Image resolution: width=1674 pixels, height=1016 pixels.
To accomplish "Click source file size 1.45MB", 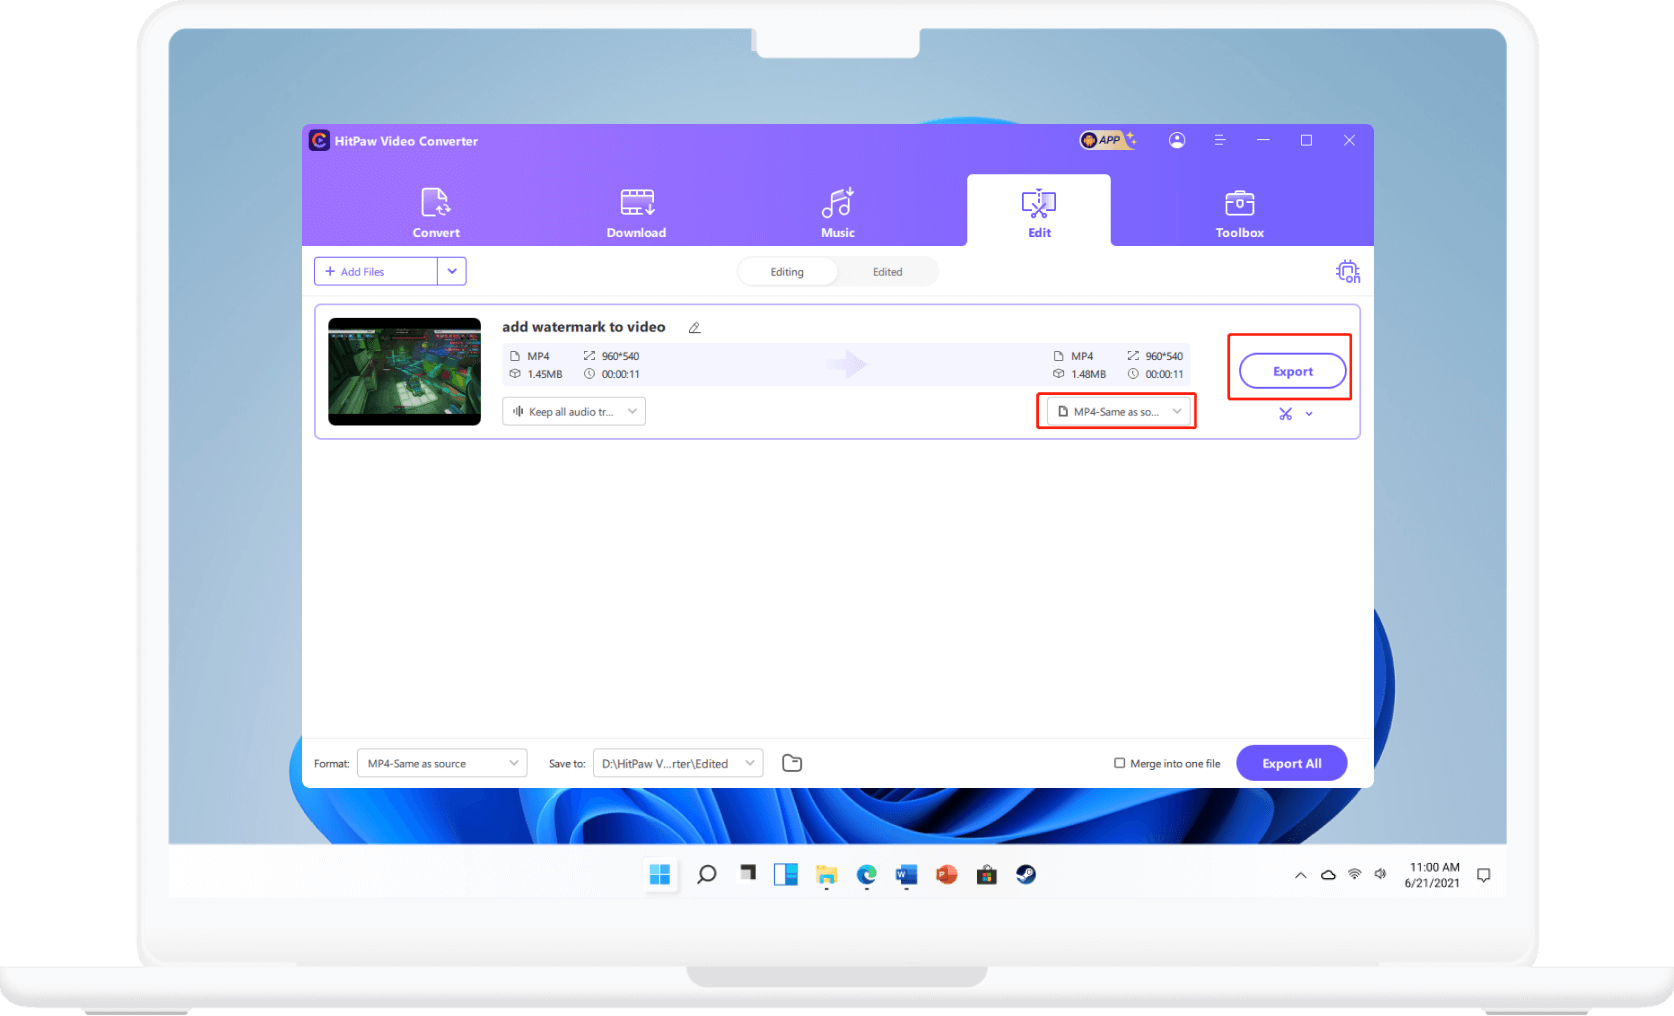I will point(545,374).
